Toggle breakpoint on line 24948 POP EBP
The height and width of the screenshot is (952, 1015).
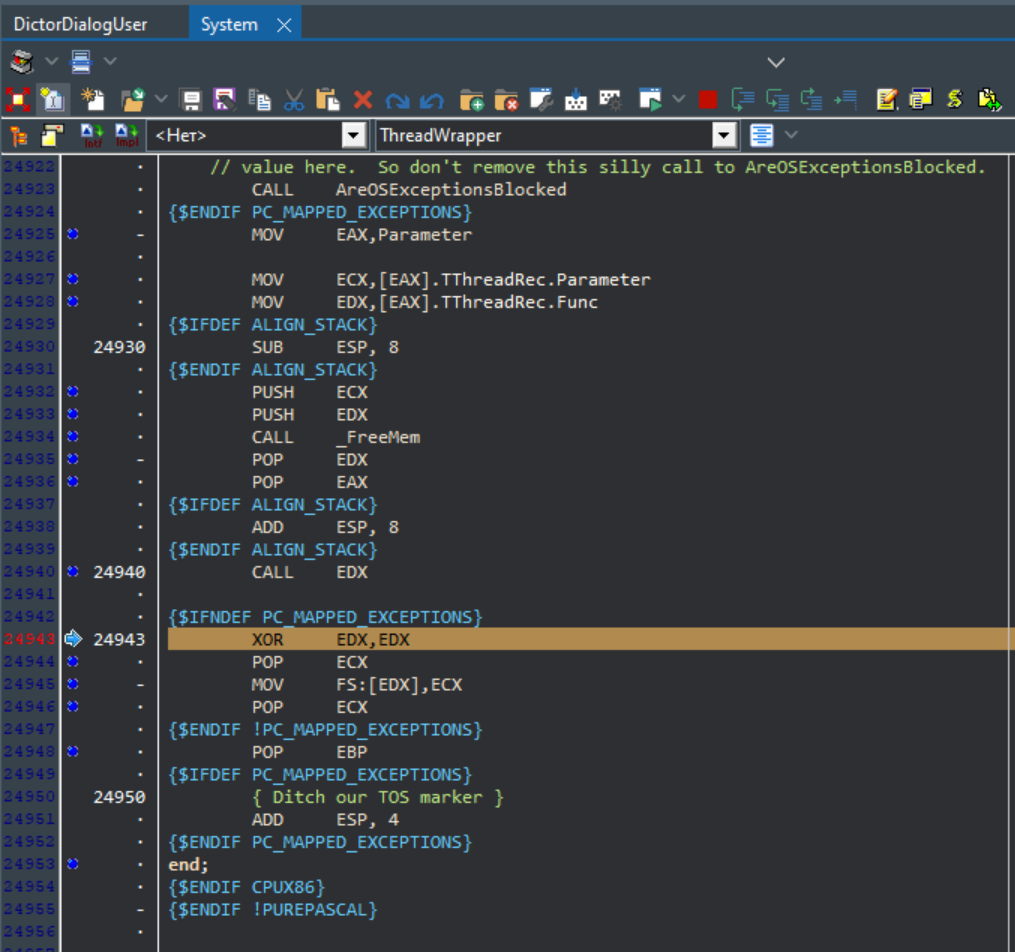click(73, 751)
